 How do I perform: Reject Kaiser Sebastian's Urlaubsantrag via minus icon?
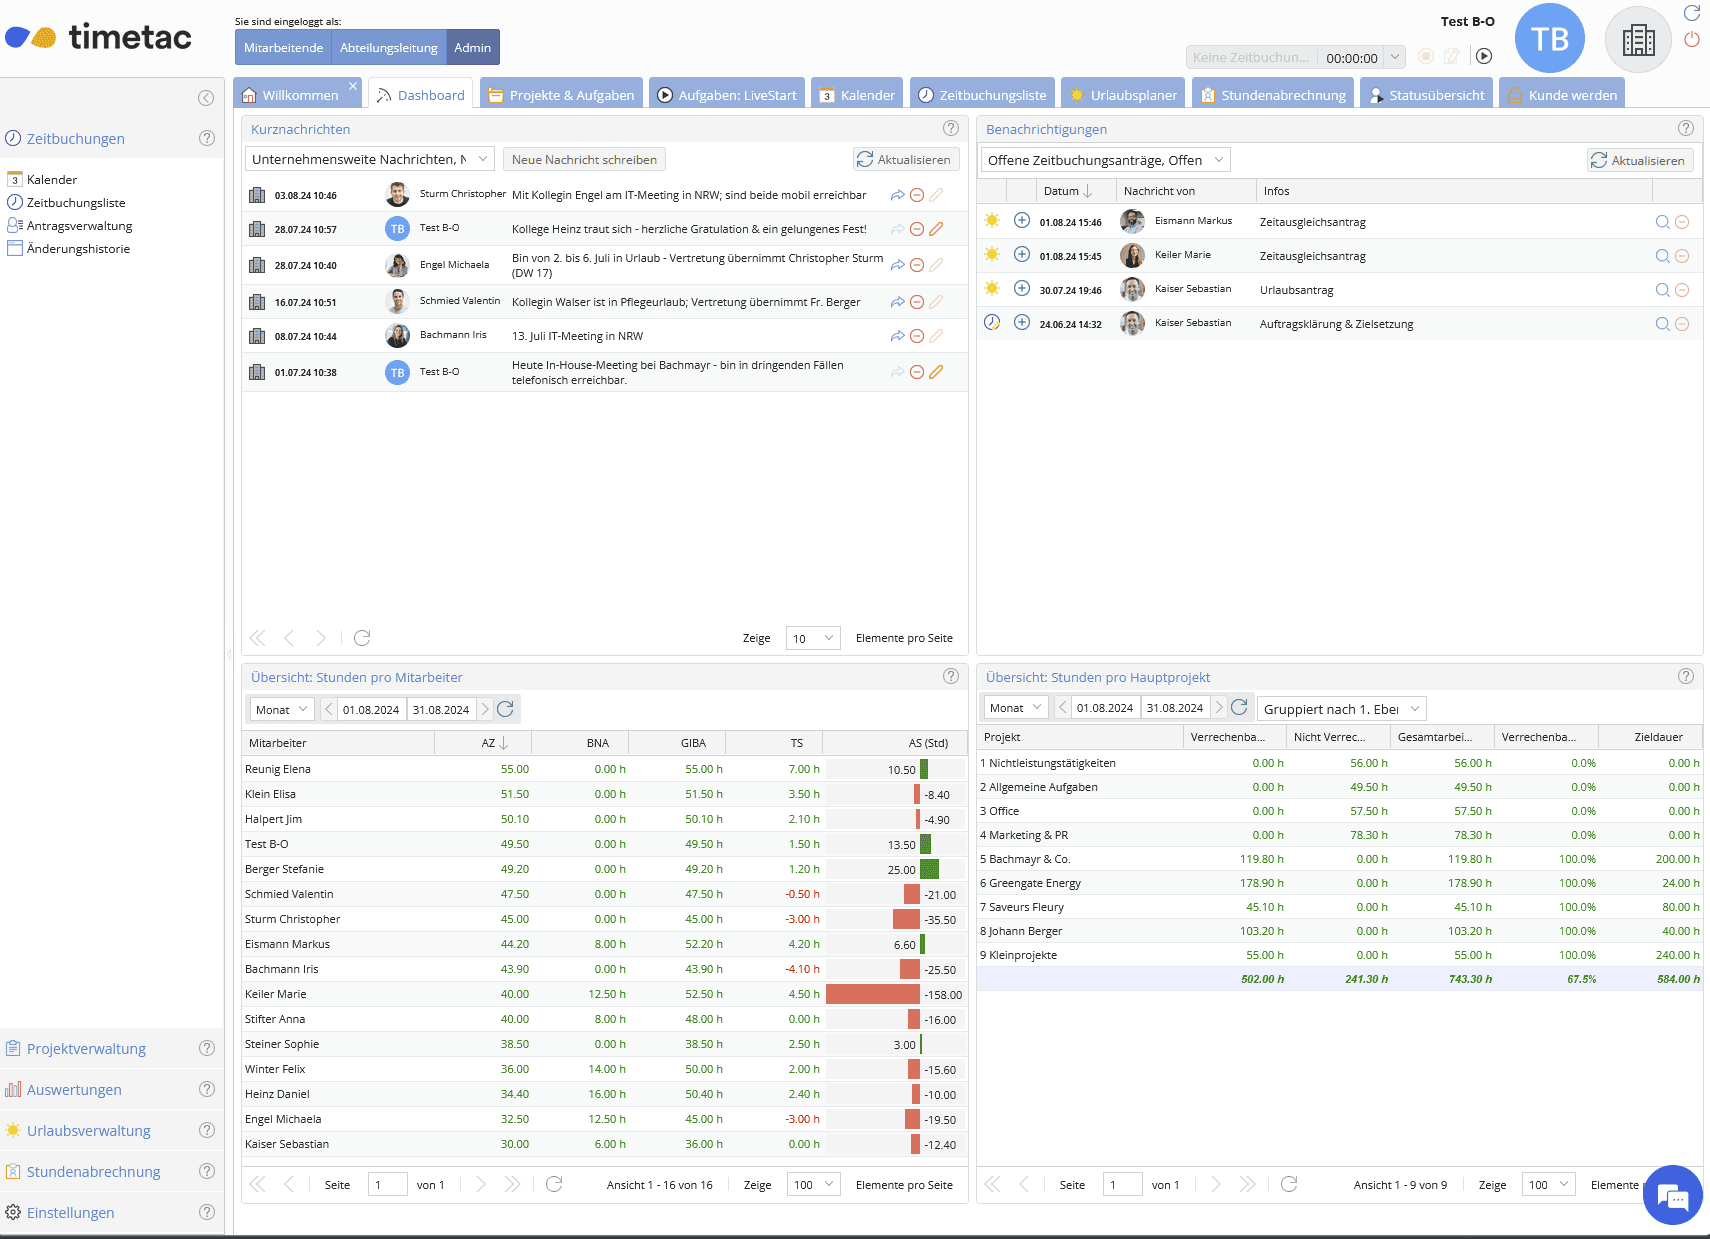pyautogui.click(x=1683, y=290)
